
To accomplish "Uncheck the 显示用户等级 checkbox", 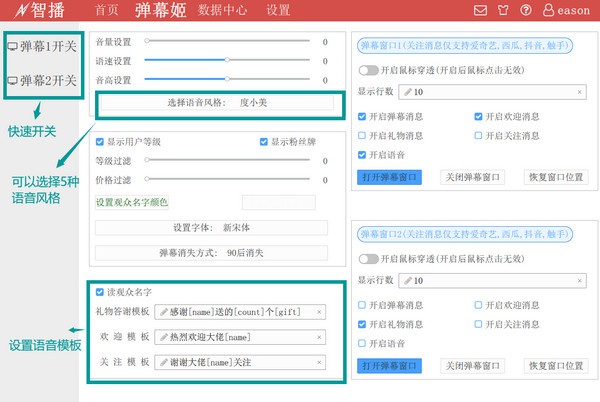I will click(99, 142).
